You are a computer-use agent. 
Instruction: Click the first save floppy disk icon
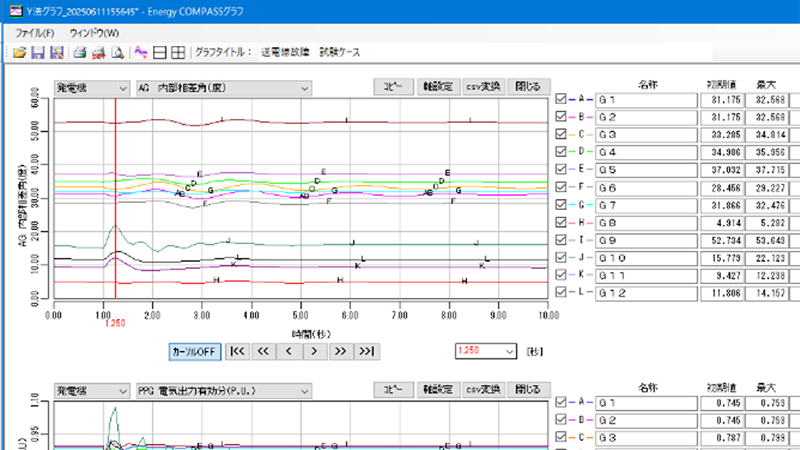click(x=37, y=52)
